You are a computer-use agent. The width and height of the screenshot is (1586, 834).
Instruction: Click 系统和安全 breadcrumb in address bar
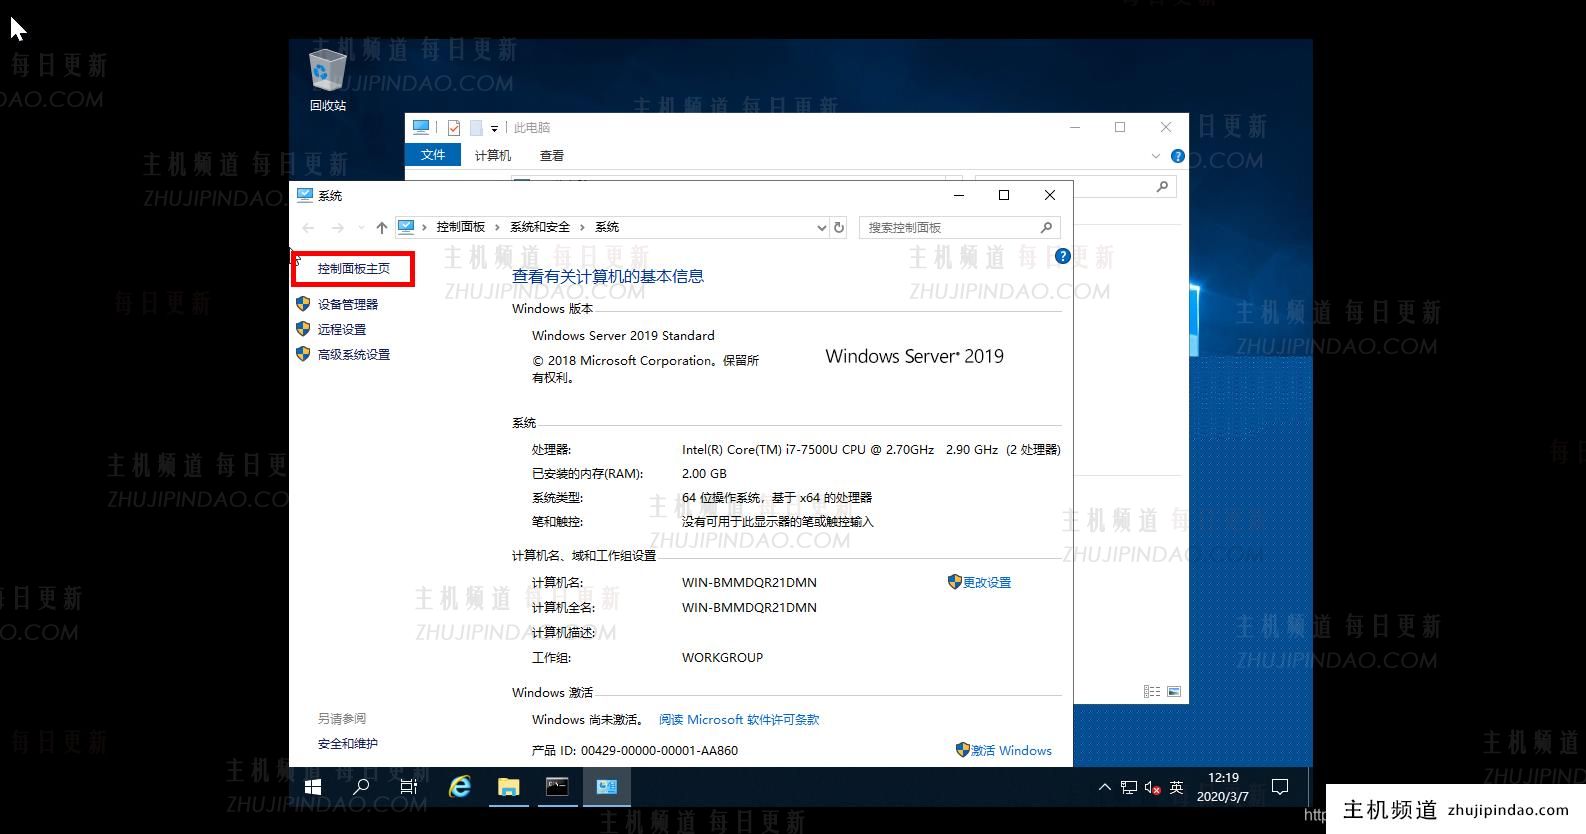[540, 227]
